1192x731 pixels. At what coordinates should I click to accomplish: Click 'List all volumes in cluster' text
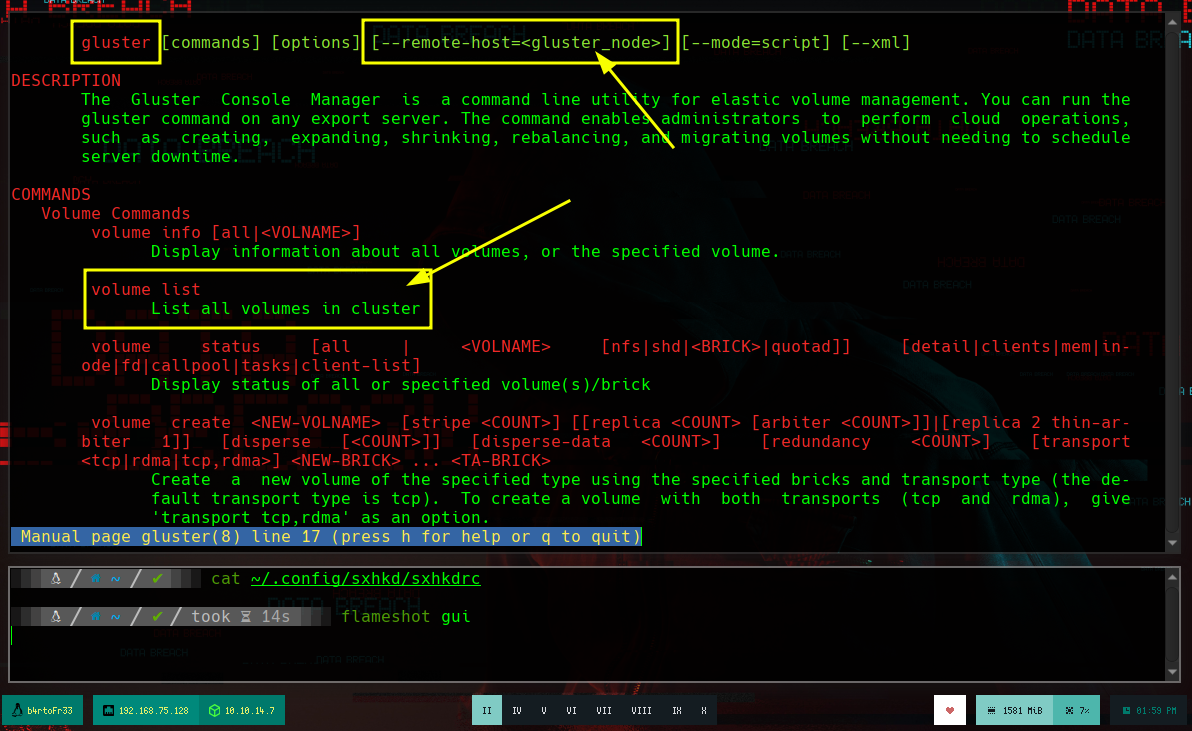click(285, 309)
